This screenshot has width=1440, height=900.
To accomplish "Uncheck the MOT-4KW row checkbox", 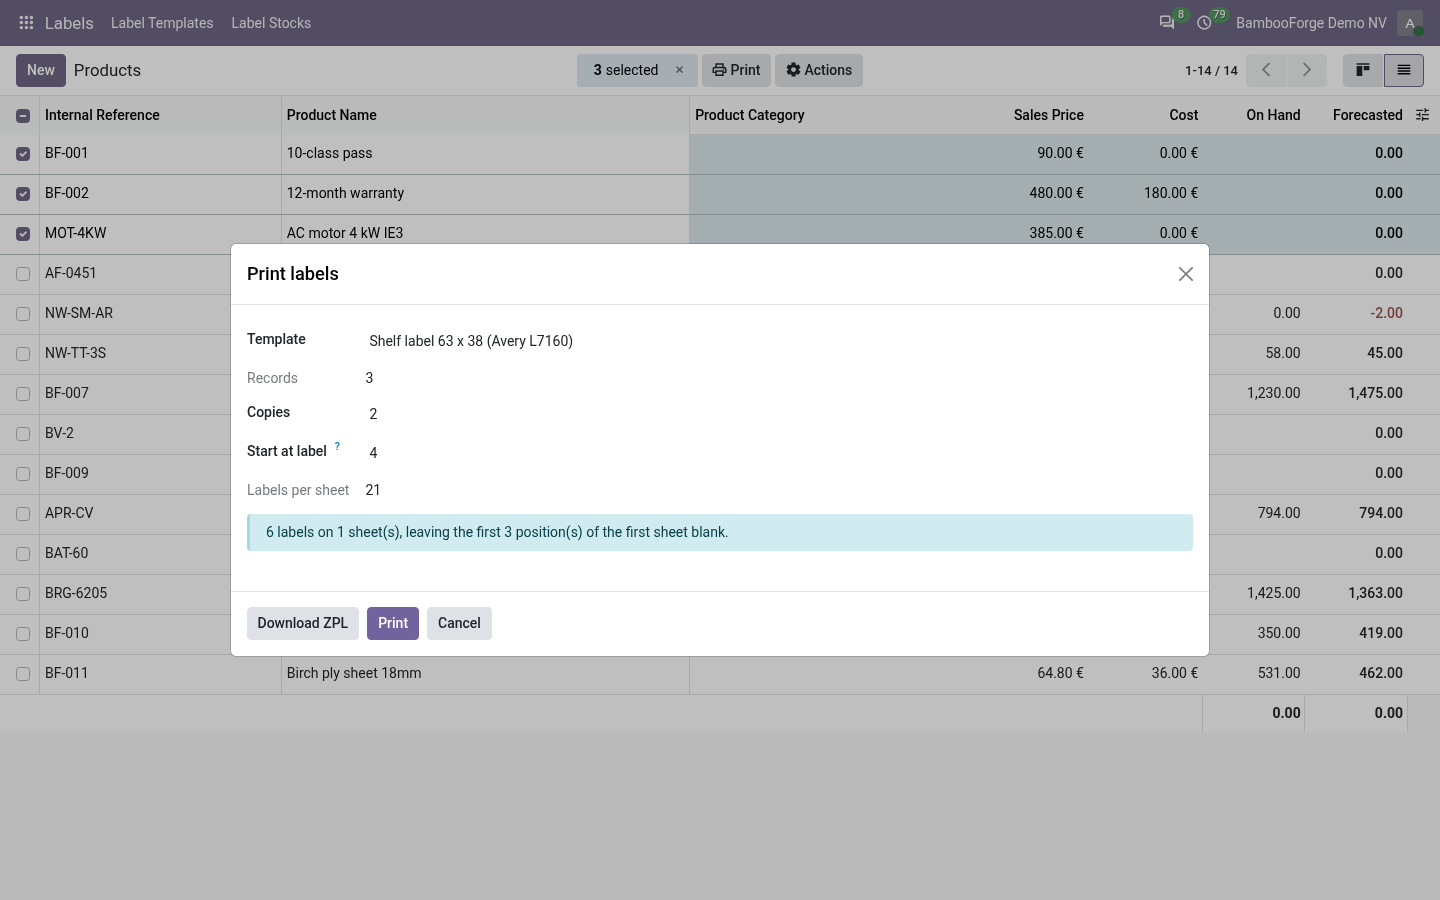I will (x=23, y=234).
